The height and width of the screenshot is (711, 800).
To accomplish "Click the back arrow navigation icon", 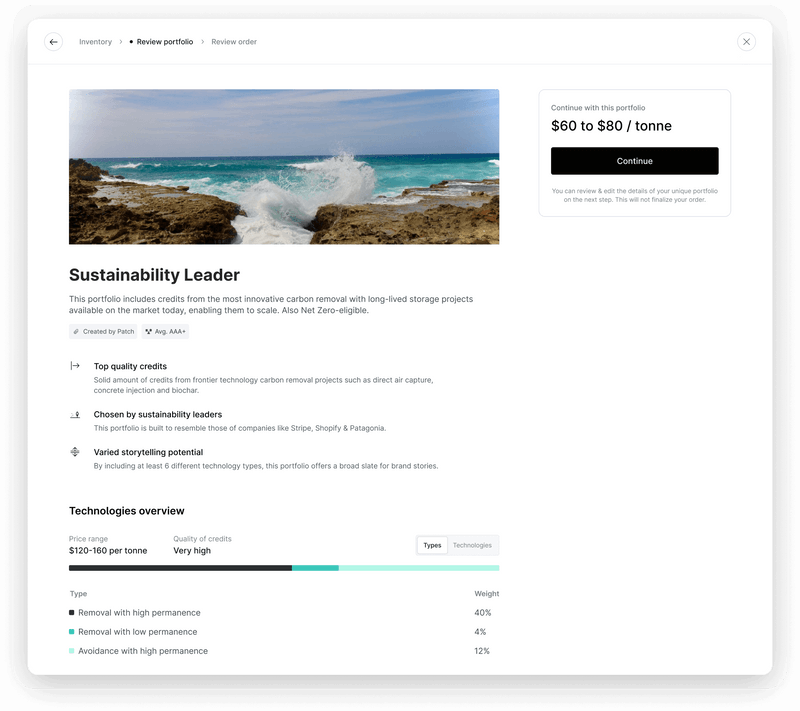I will click(x=53, y=42).
